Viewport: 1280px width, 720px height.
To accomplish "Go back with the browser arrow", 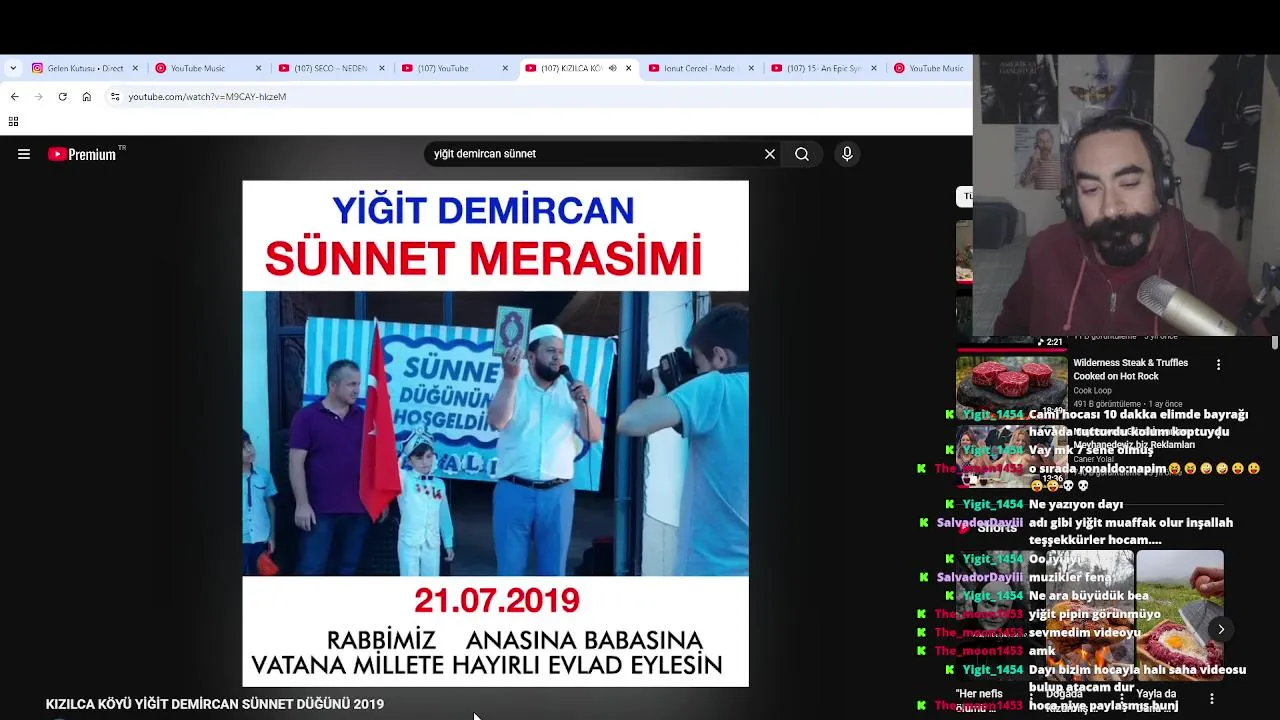I will click(x=14, y=97).
